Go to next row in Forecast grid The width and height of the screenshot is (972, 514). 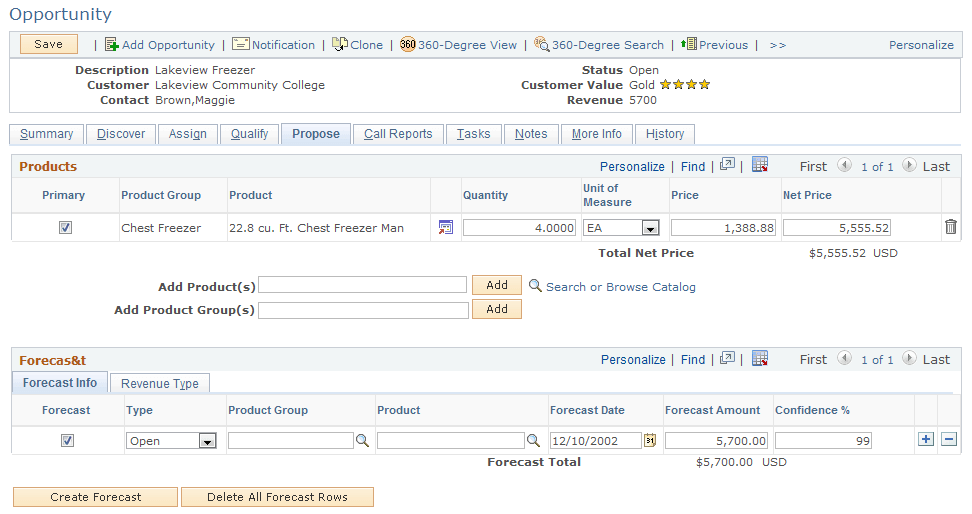pyautogui.click(x=909, y=358)
